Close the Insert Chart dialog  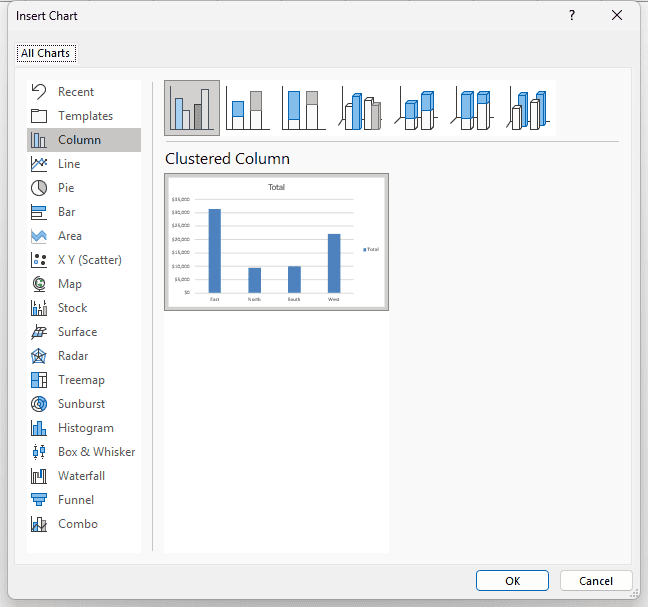pos(617,16)
